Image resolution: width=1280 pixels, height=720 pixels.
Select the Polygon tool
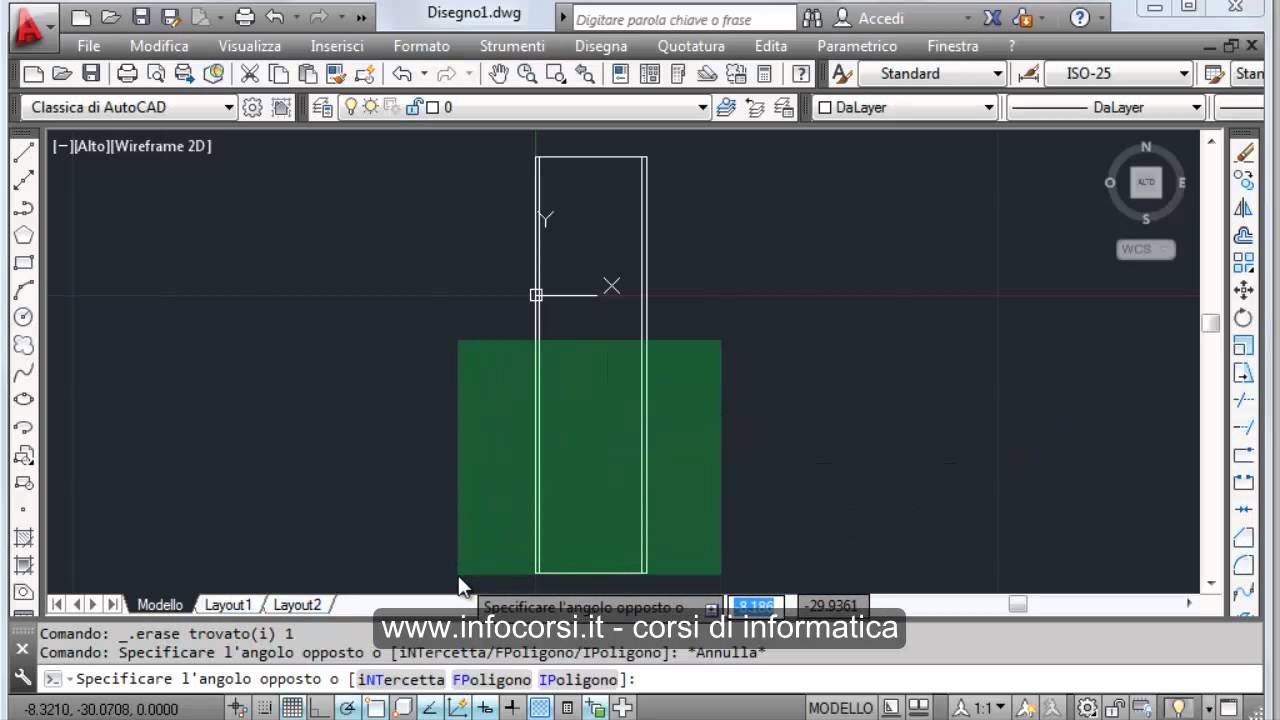[x=23, y=235]
